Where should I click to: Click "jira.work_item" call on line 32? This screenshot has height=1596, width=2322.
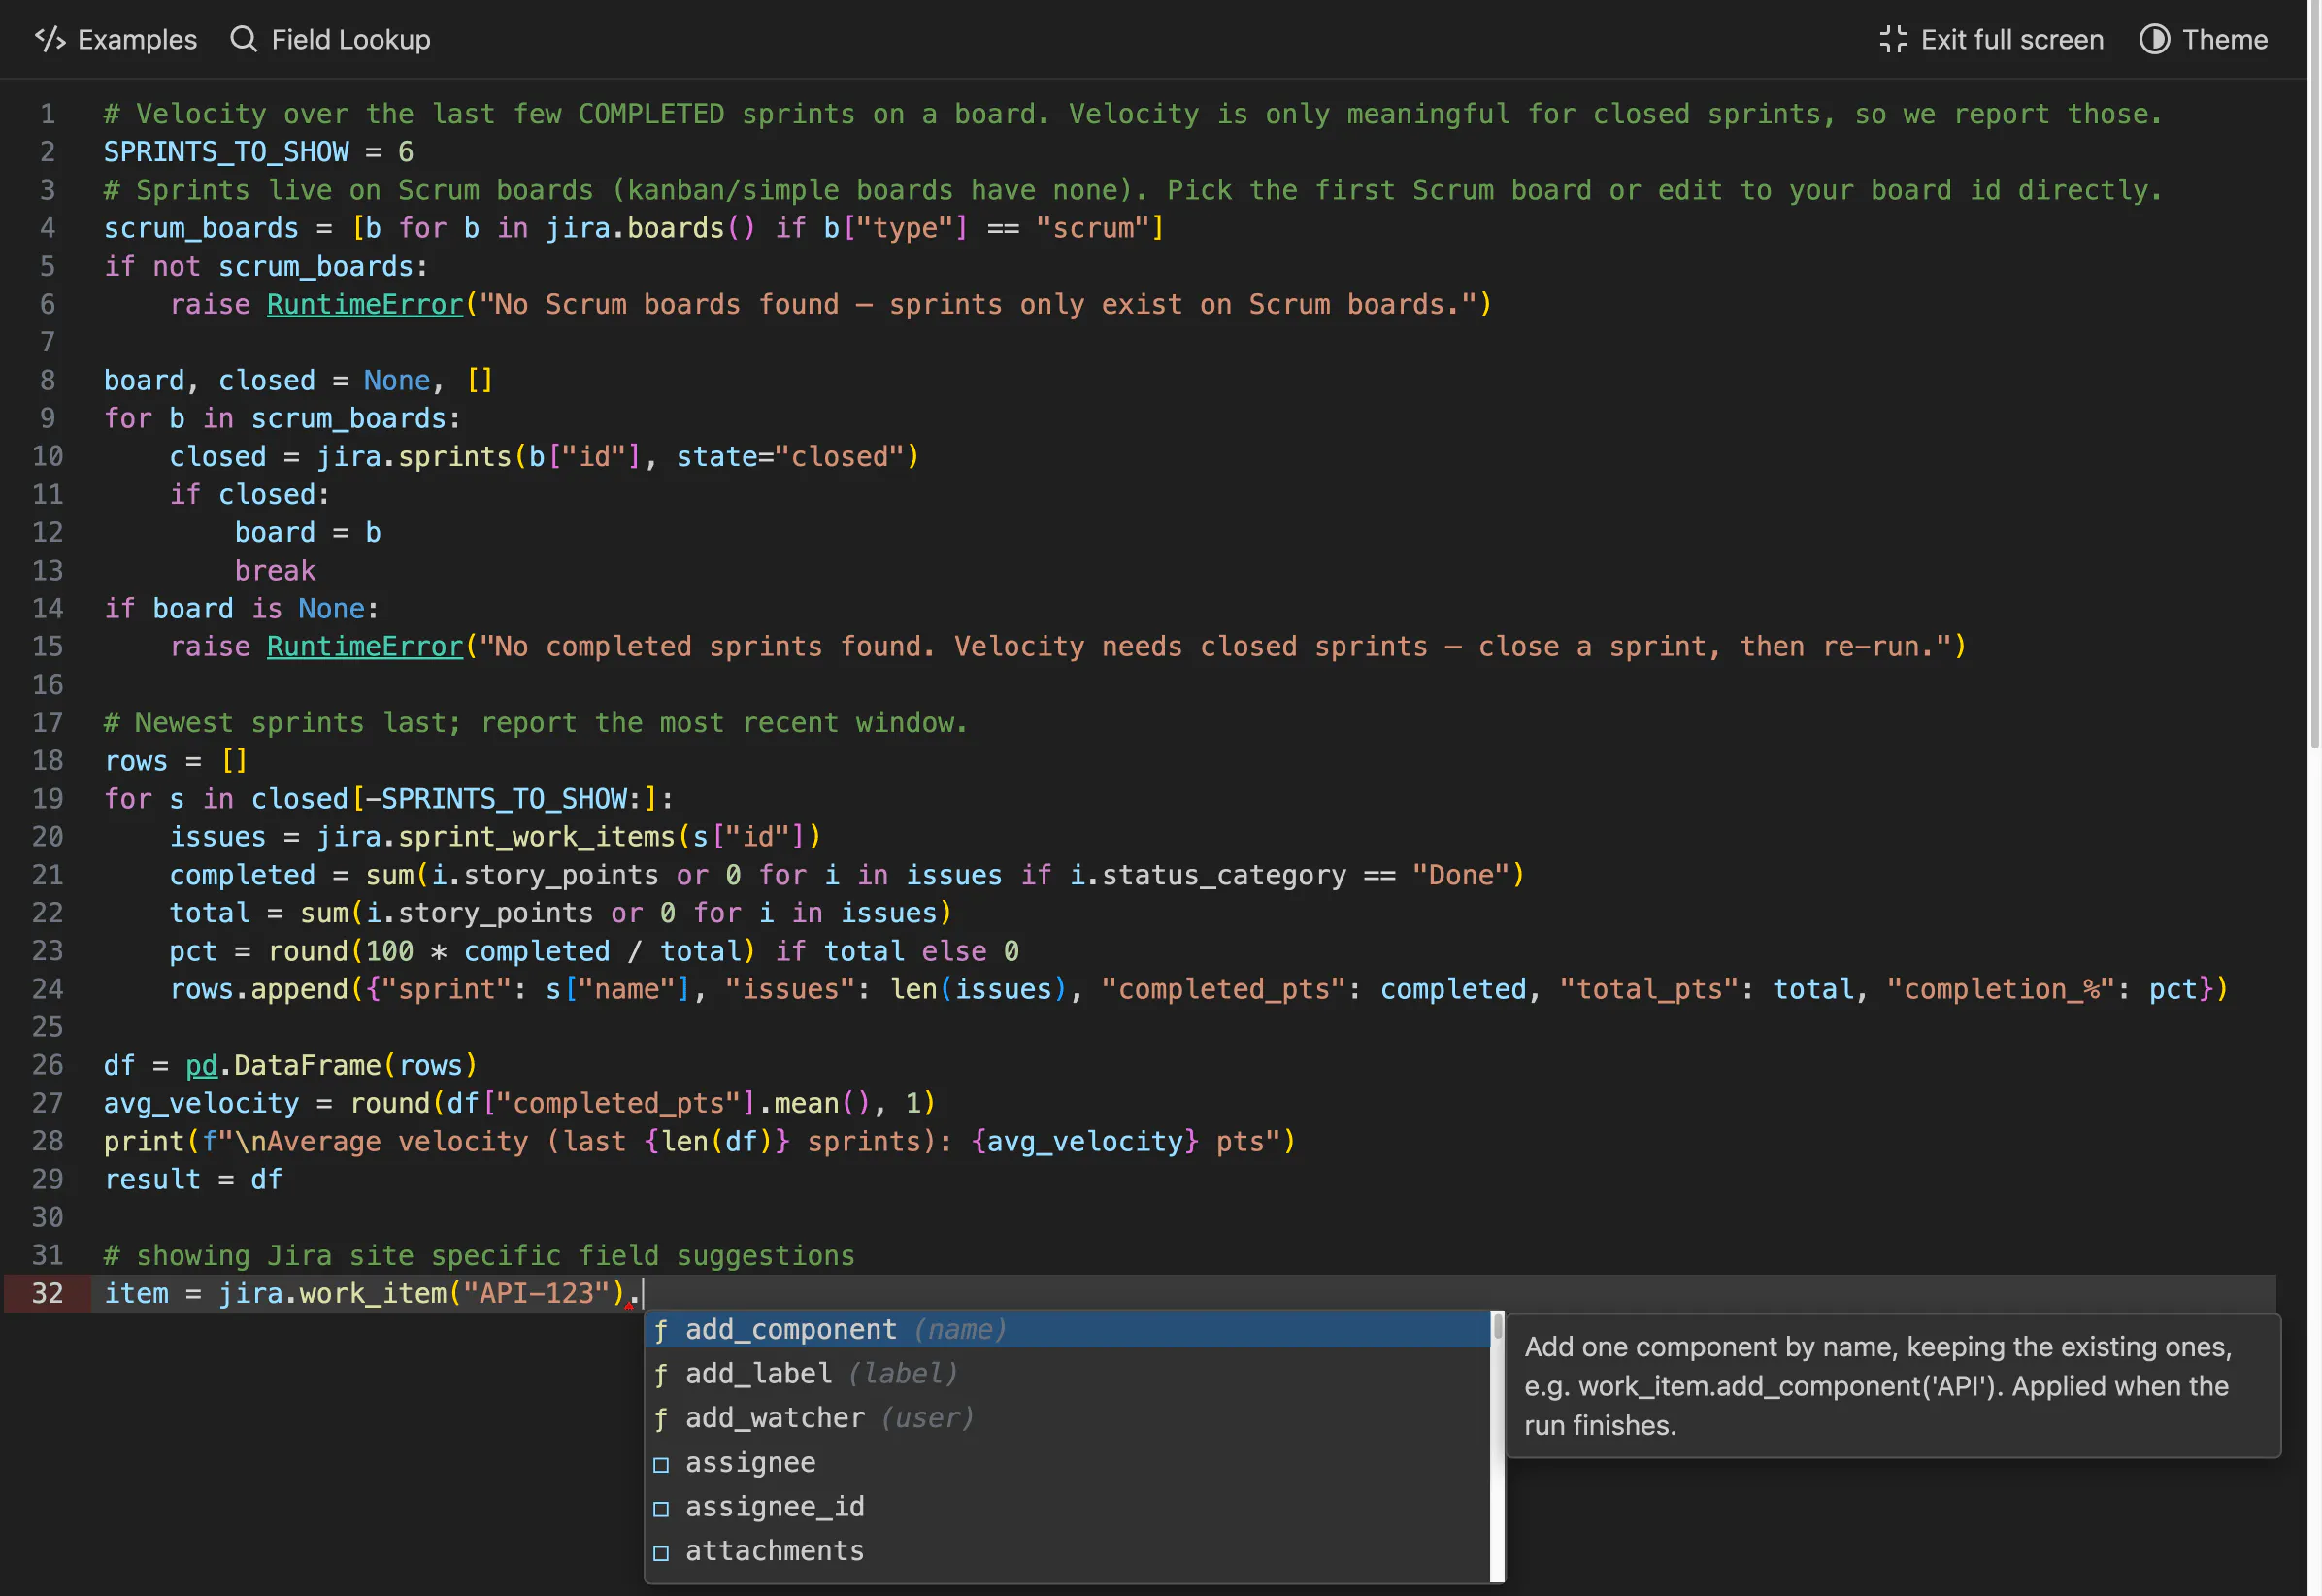(332, 1294)
